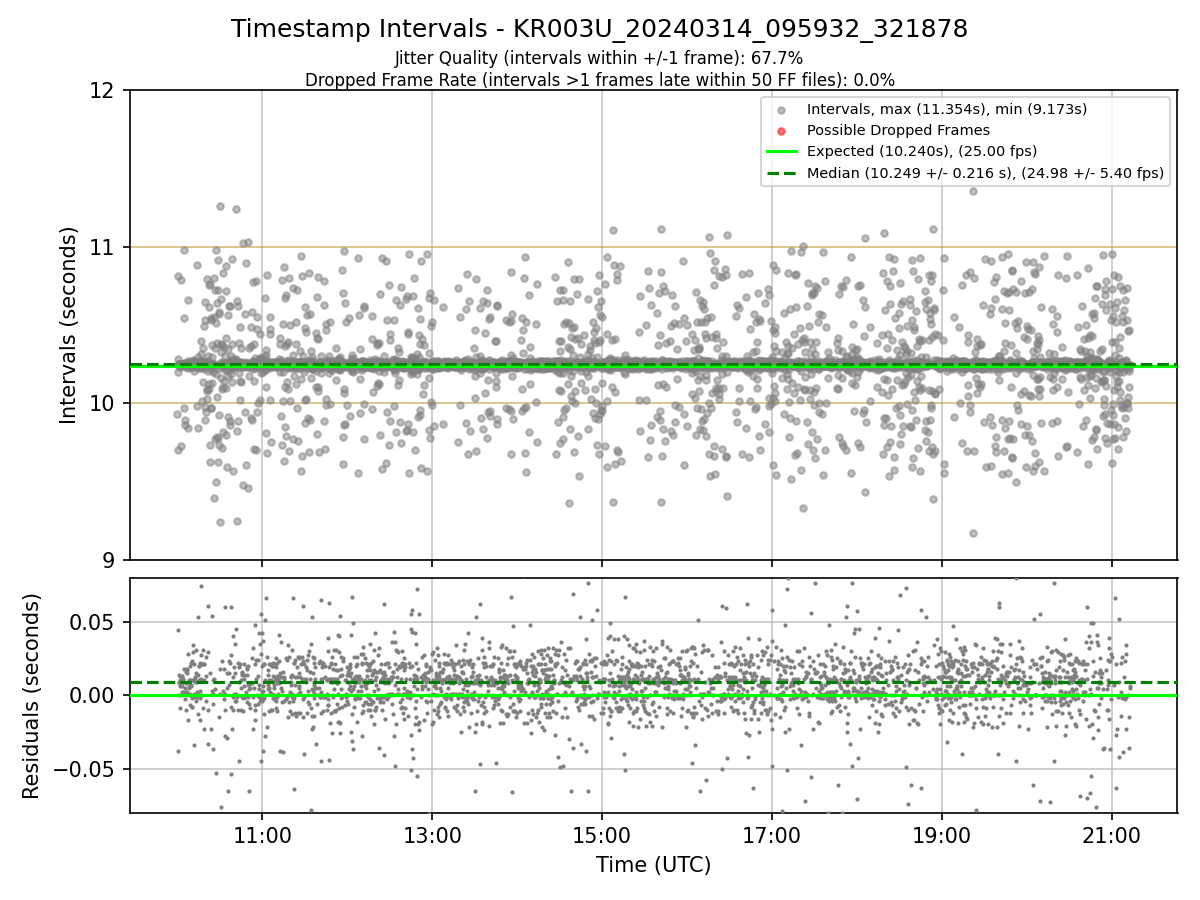Click the dashed green Median legend line sample

pos(782,173)
